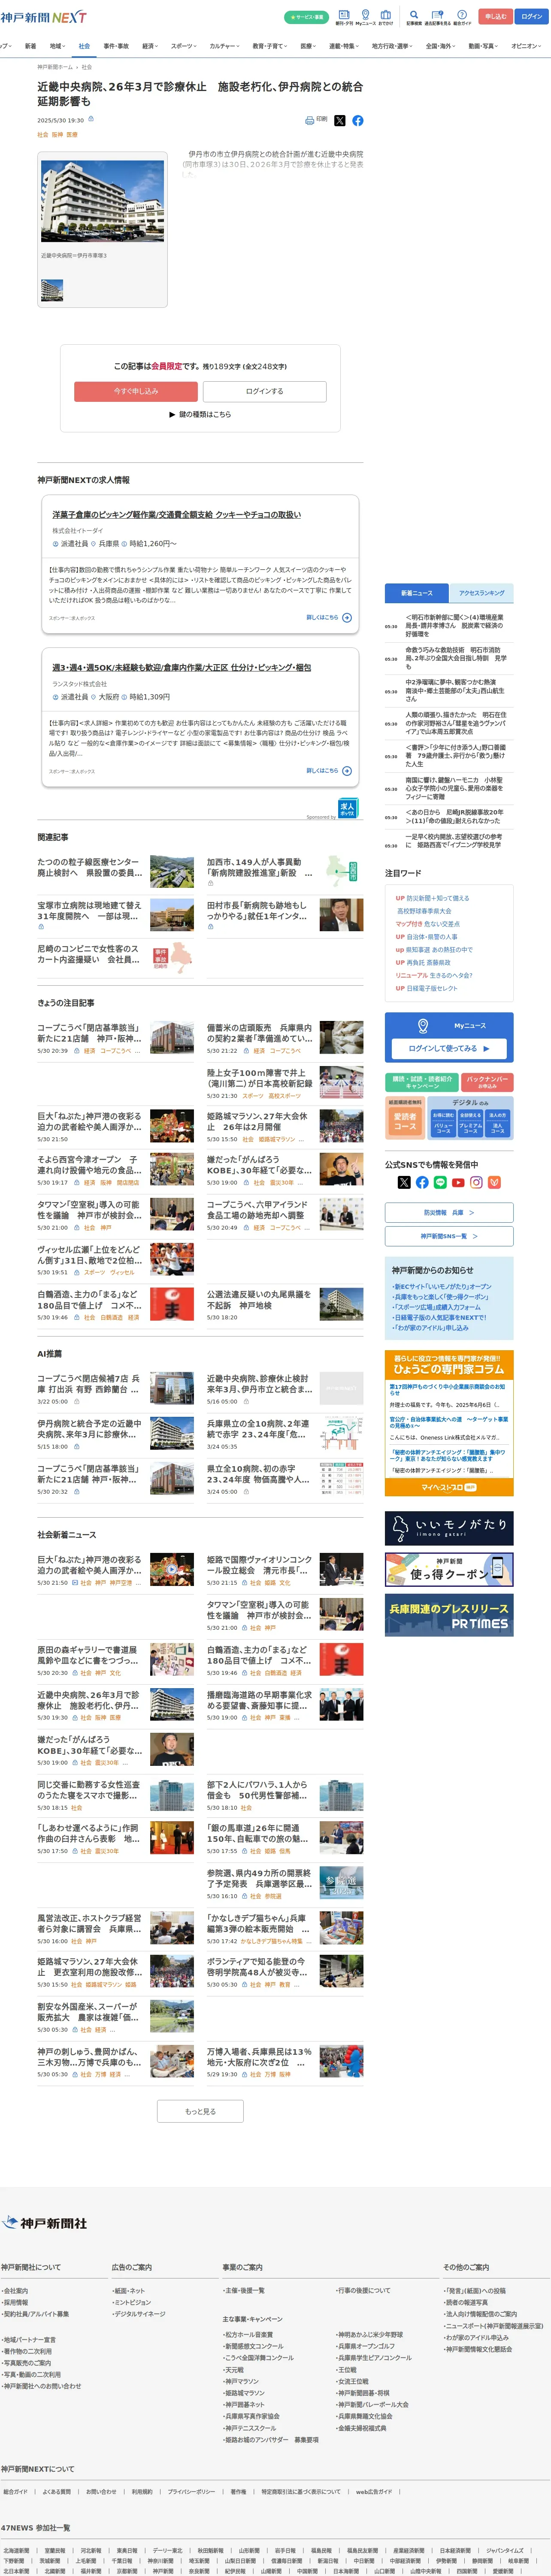The image size is (551, 2576).
Task: Click the location pin in Myニュース sidebar box
Action: pyautogui.click(x=423, y=1026)
